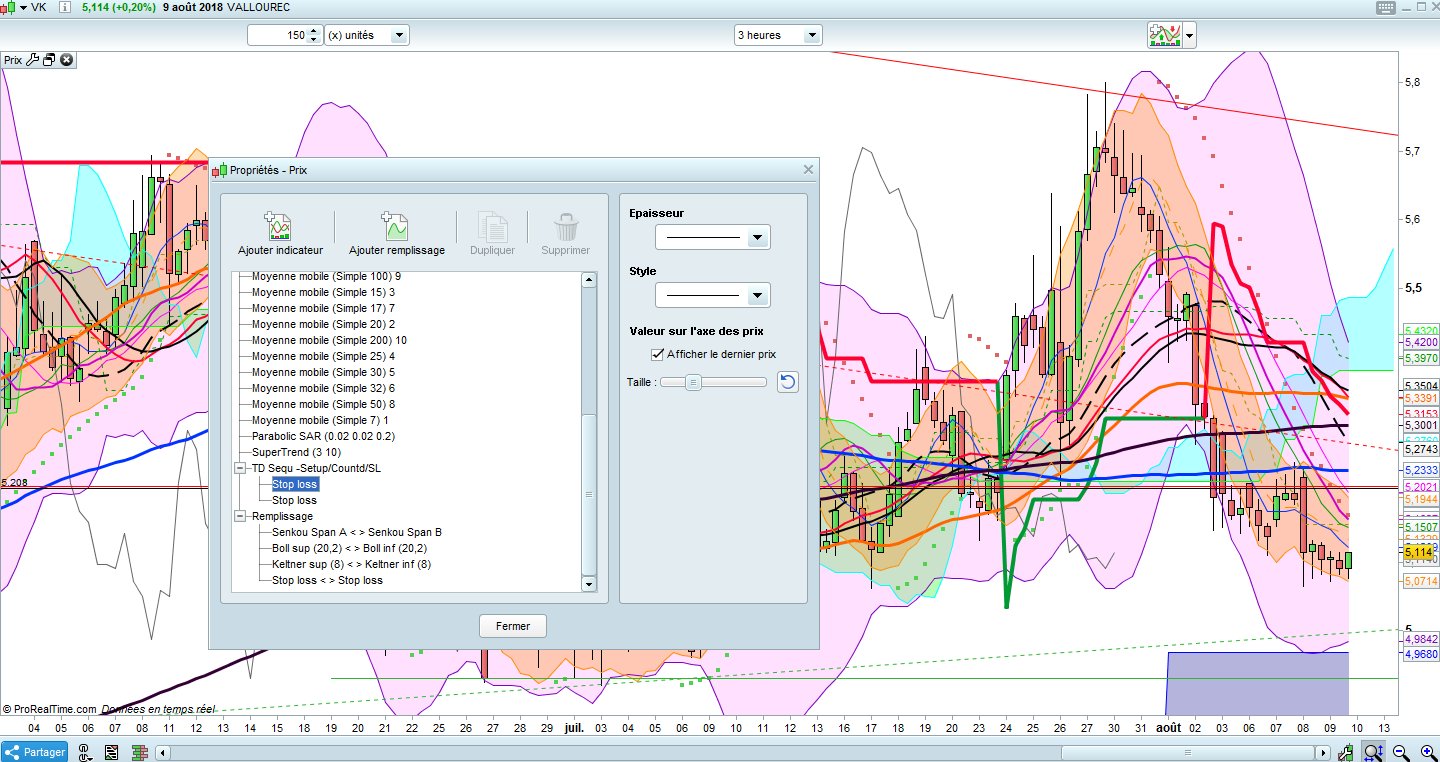The height and width of the screenshot is (762, 1440).
Task: Open Prix panel wrench settings icon
Action: 33,60
